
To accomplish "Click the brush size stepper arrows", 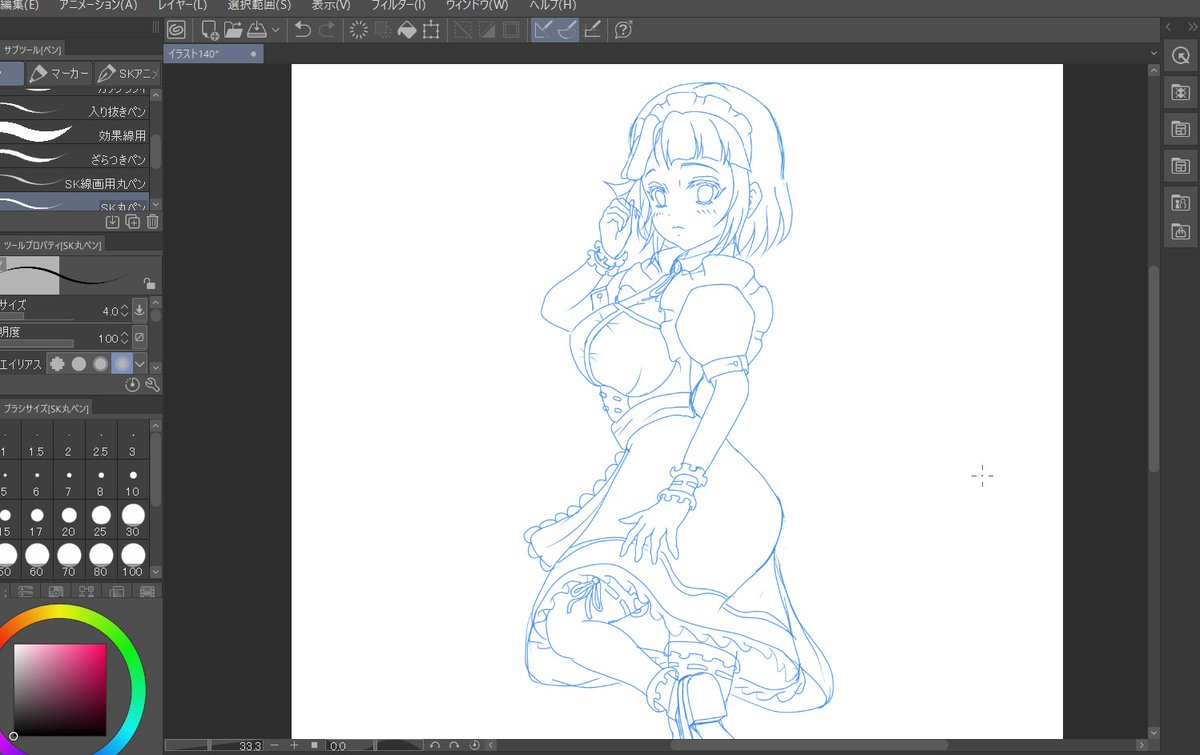I will click(x=124, y=311).
